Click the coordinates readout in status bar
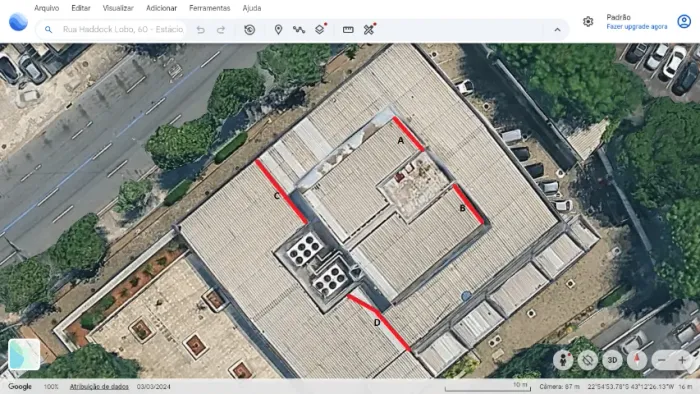 pos(631,386)
